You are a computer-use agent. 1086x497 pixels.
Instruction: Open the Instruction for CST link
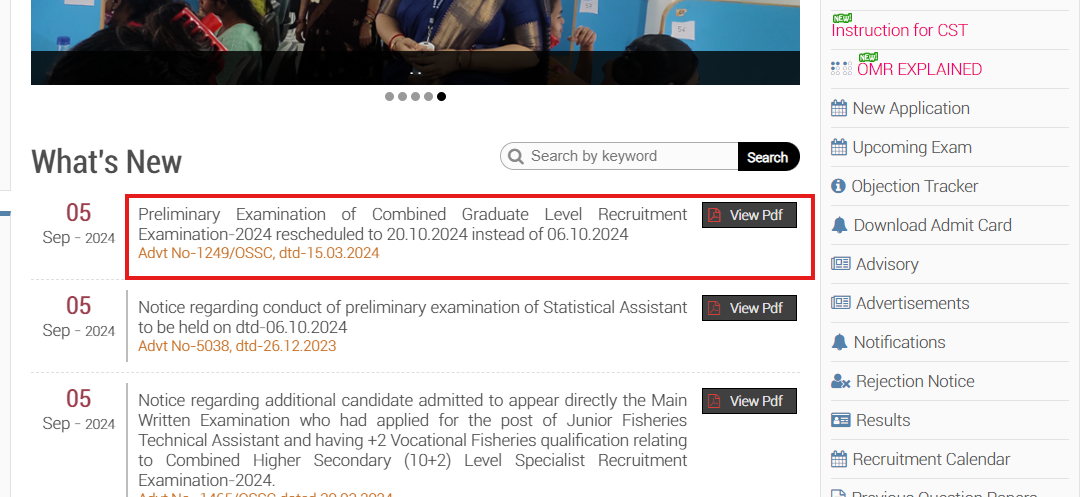pyautogui.click(x=899, y=30)
